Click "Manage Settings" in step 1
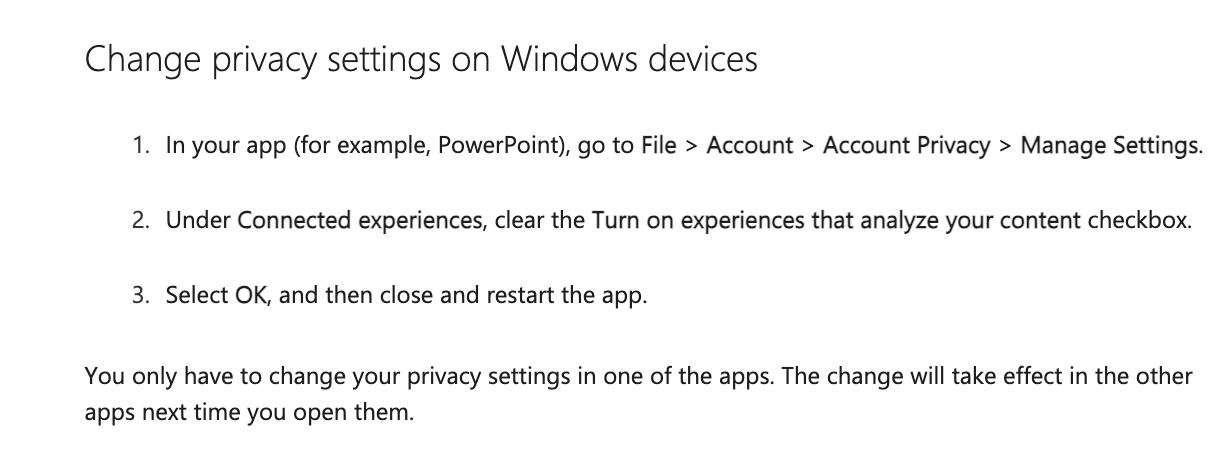This screenshot has width=1218, height=467. point(1108,146)
